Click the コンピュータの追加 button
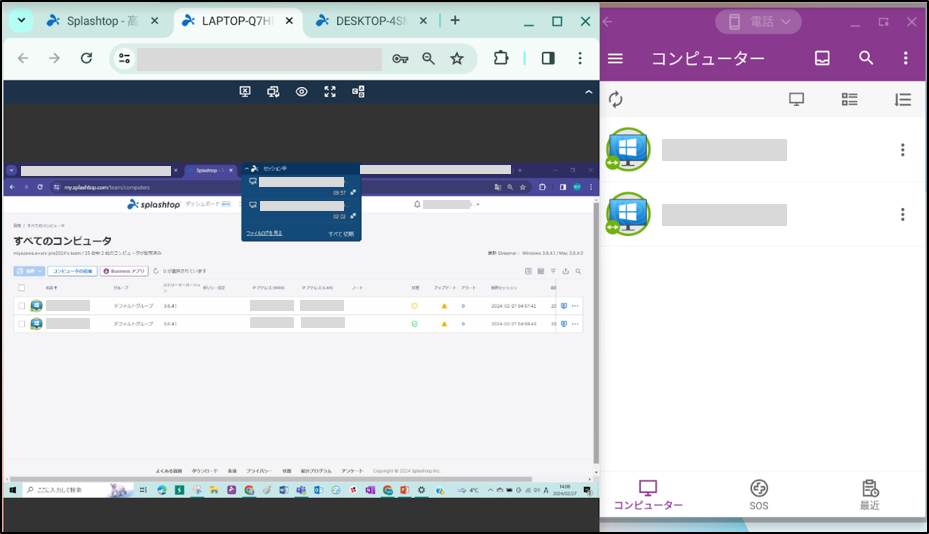This screenshot has height=534, width=929. [72, 271]
